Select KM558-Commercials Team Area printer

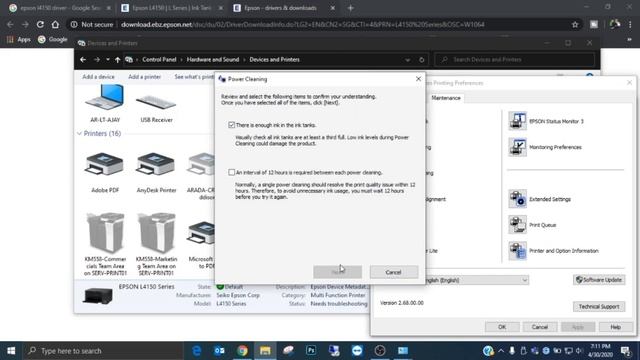pyautogui.click(x=105, y=244)
